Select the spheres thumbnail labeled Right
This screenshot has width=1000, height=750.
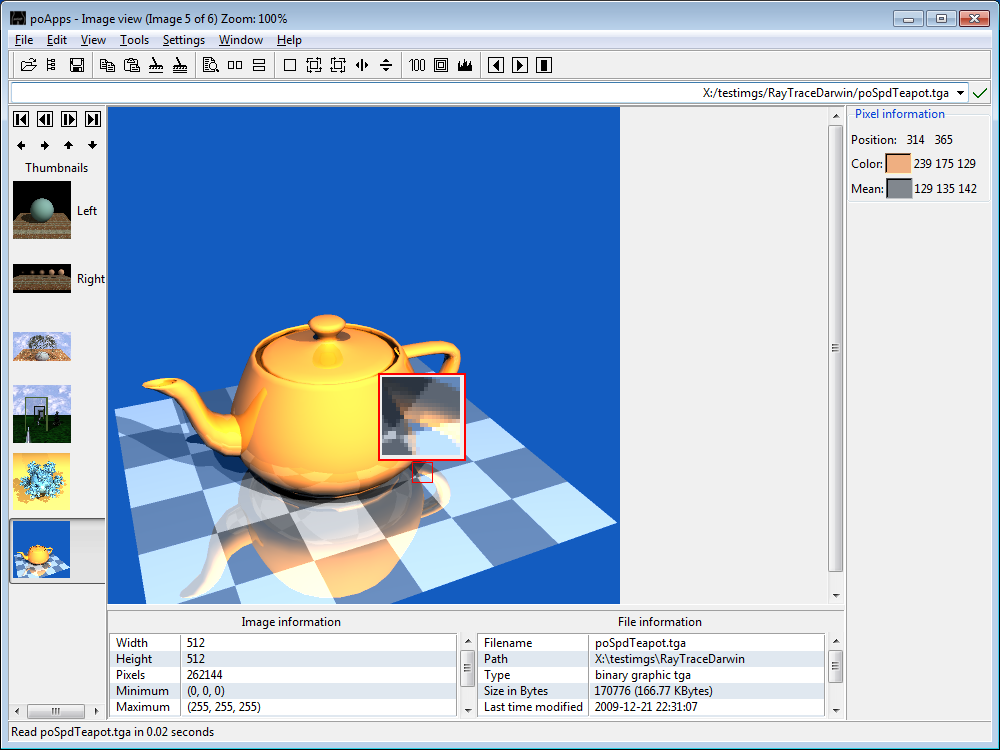[42, 279]
